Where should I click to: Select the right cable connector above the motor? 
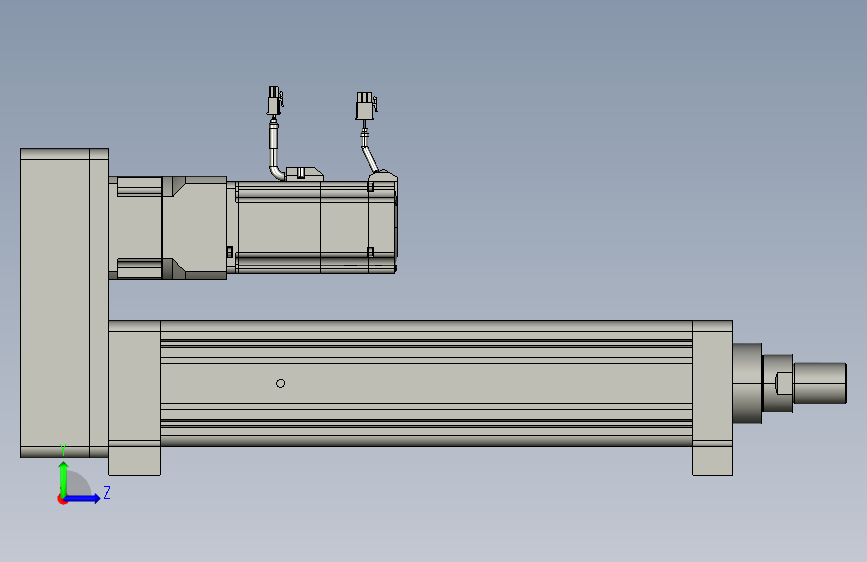(365, 106)
